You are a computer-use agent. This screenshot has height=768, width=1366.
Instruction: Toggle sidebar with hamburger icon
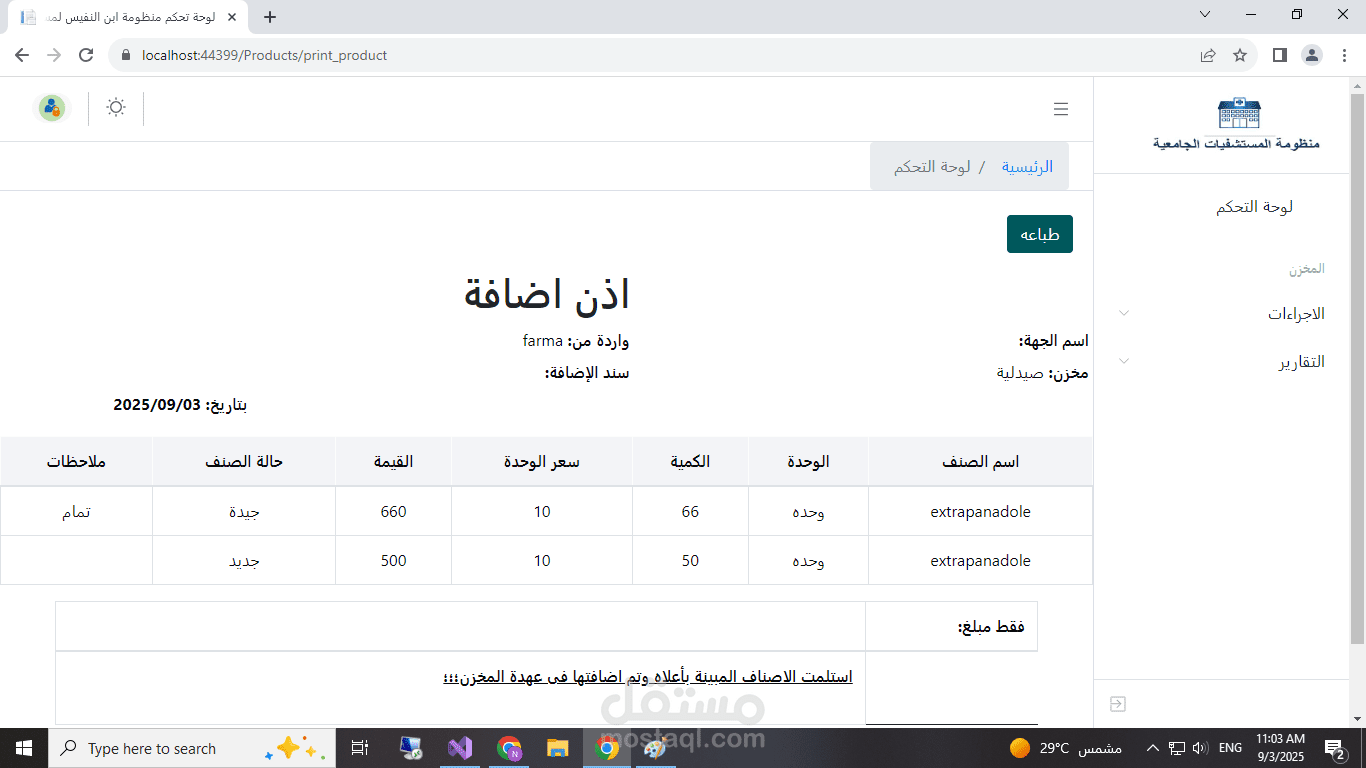coord(1061,109)
